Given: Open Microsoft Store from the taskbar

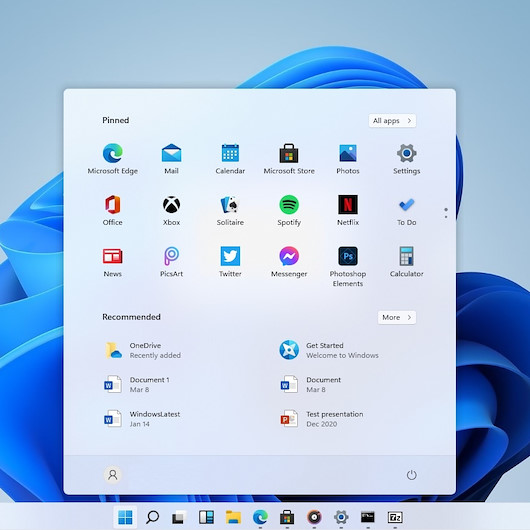Looking at the screenshot, I should (x=287, y=517).
